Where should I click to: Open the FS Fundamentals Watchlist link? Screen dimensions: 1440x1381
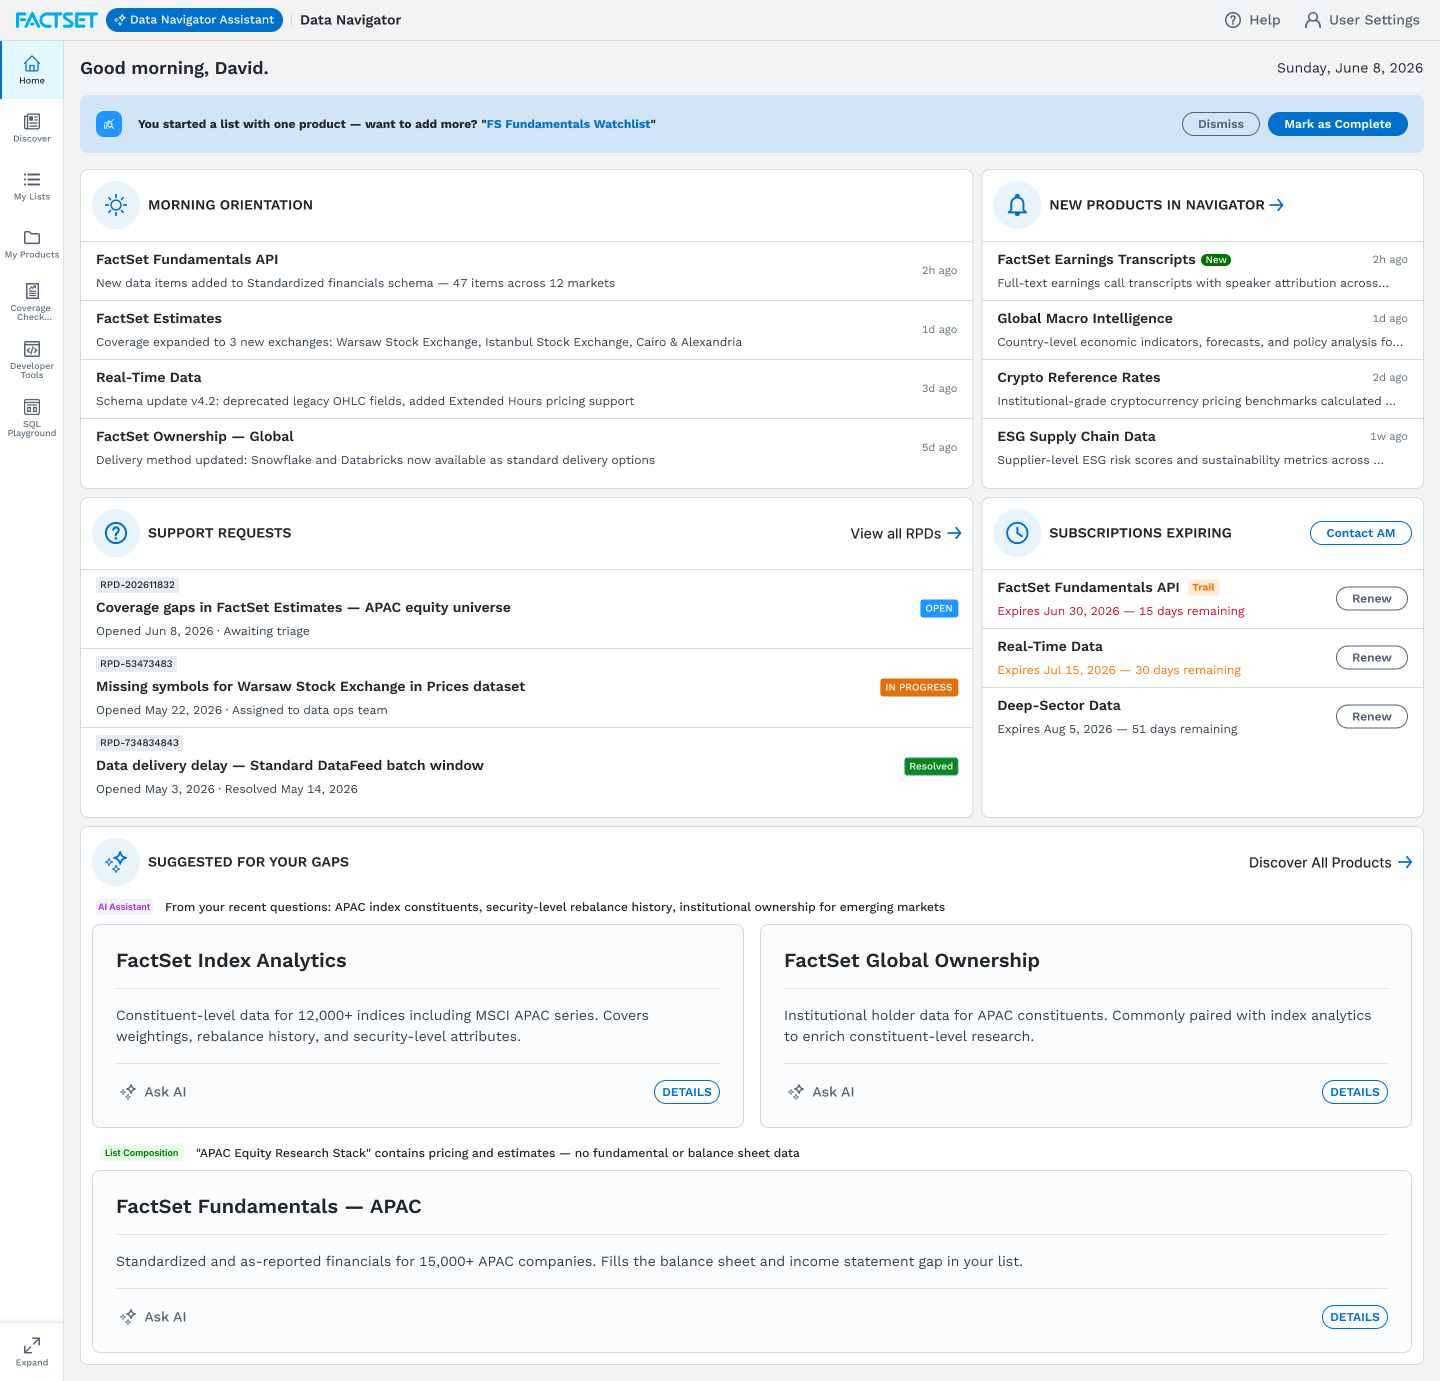tap(569, 124)
